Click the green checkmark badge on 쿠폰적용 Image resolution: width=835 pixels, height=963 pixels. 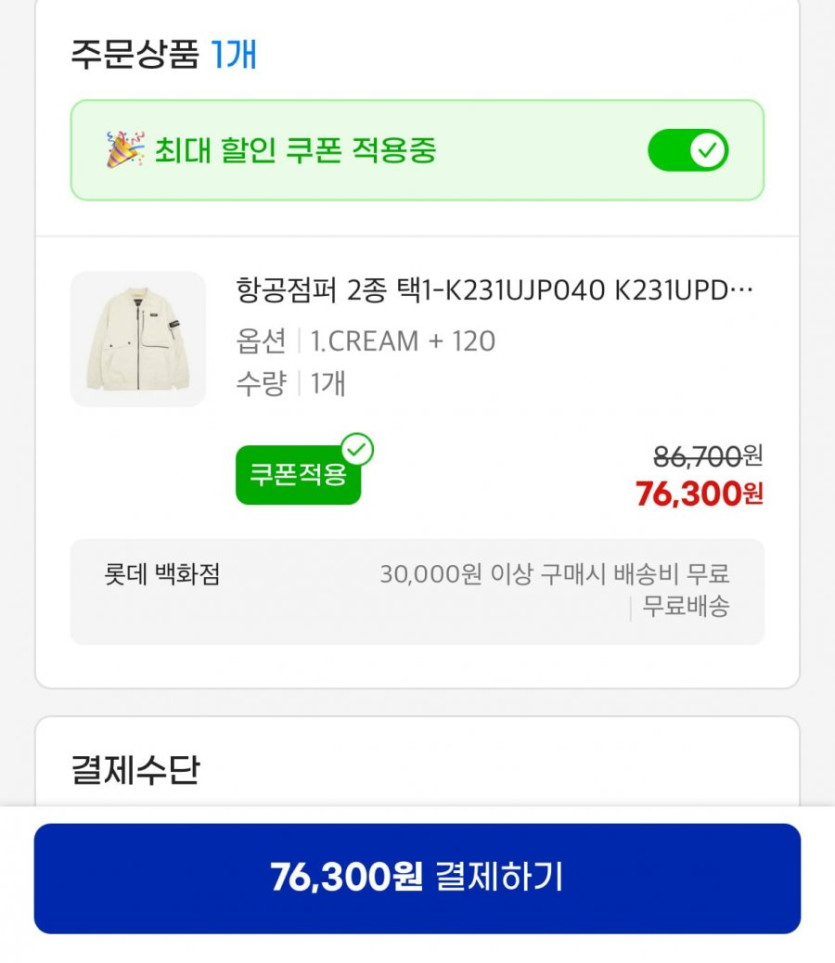[356, 450]
